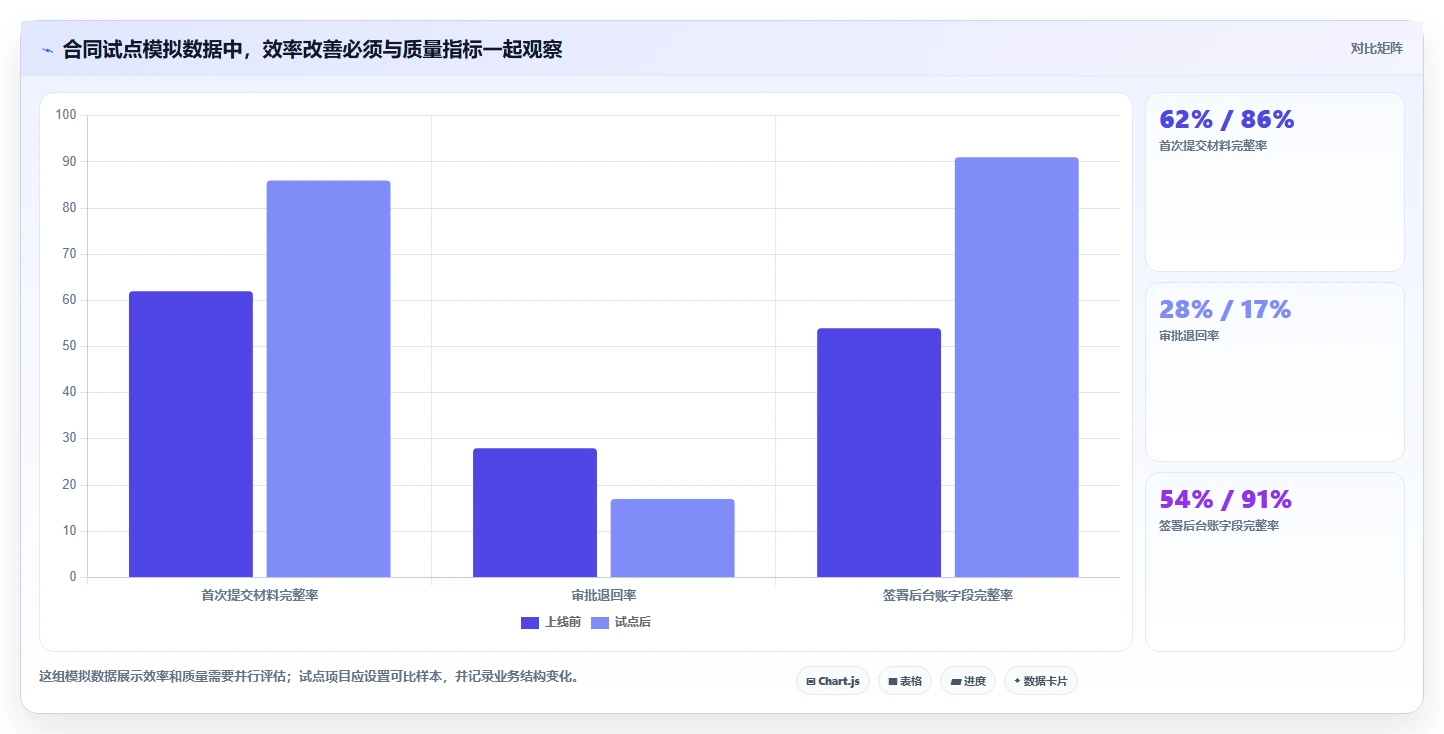Viewport: 1444px width, 734px height.
Task: Click the lightning icon beside the title
Action: pyautogui.click(x=47, y=50)
